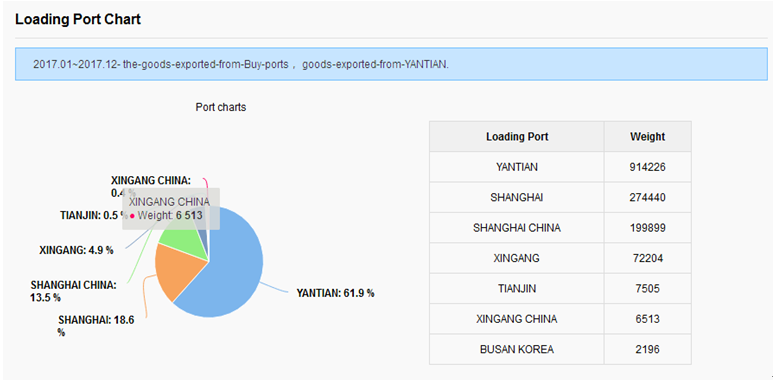Click the SHANGHAI: 18.6 % chart label
The width and height of the screenshot is (773, 386).
pos(96,326)
